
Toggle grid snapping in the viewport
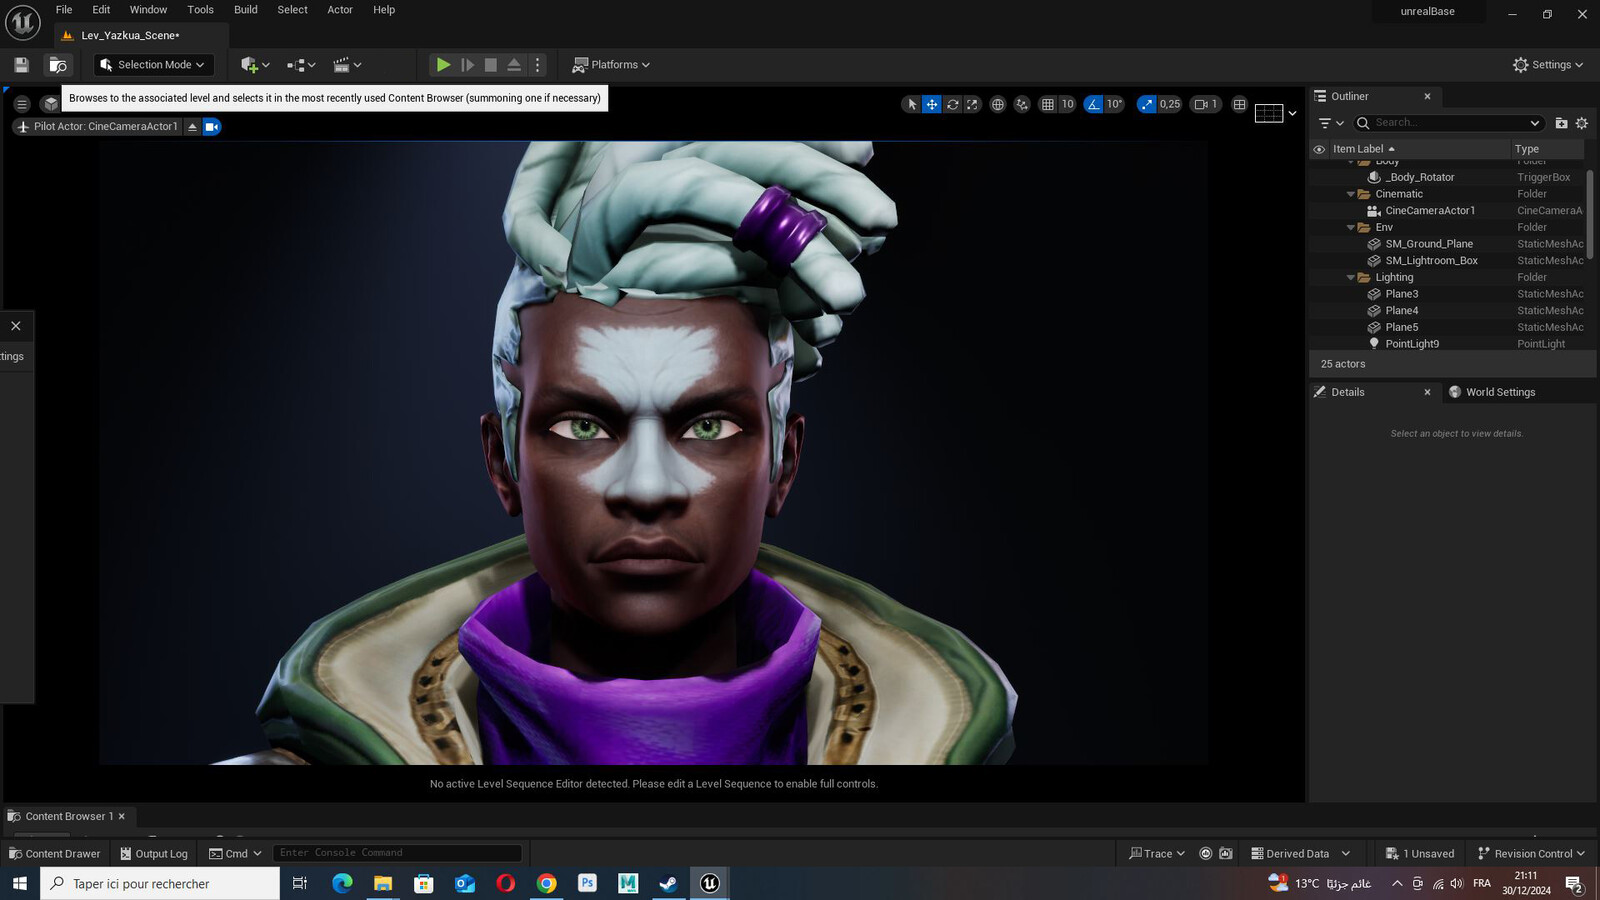(1047, 104)
